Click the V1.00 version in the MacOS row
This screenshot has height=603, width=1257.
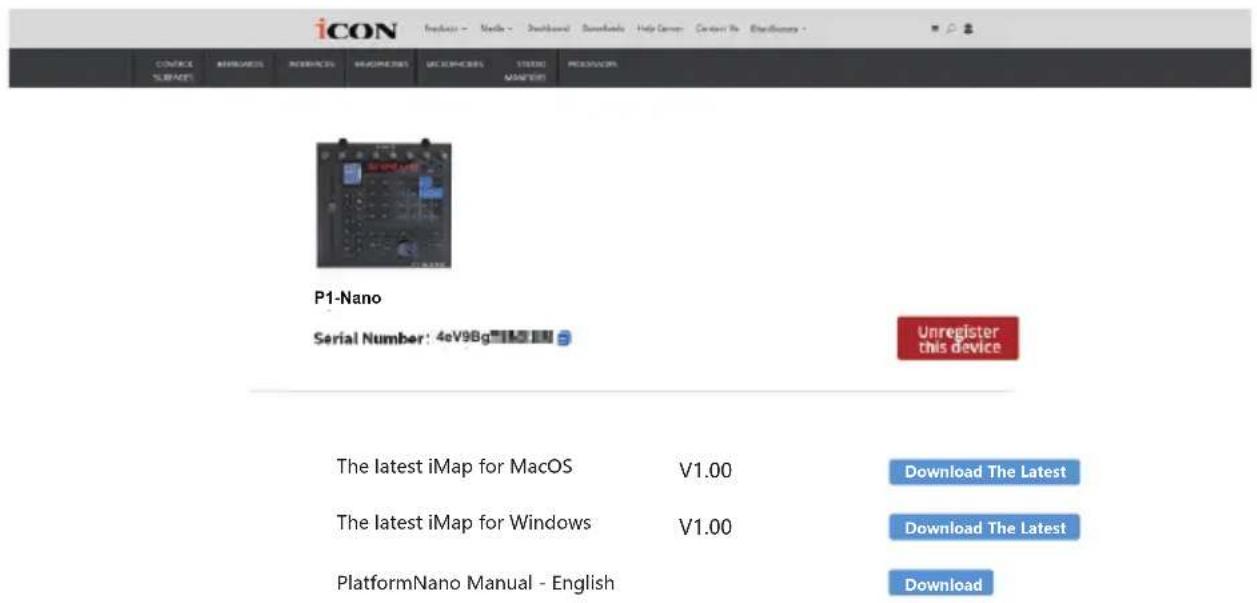tap(705, 471)
